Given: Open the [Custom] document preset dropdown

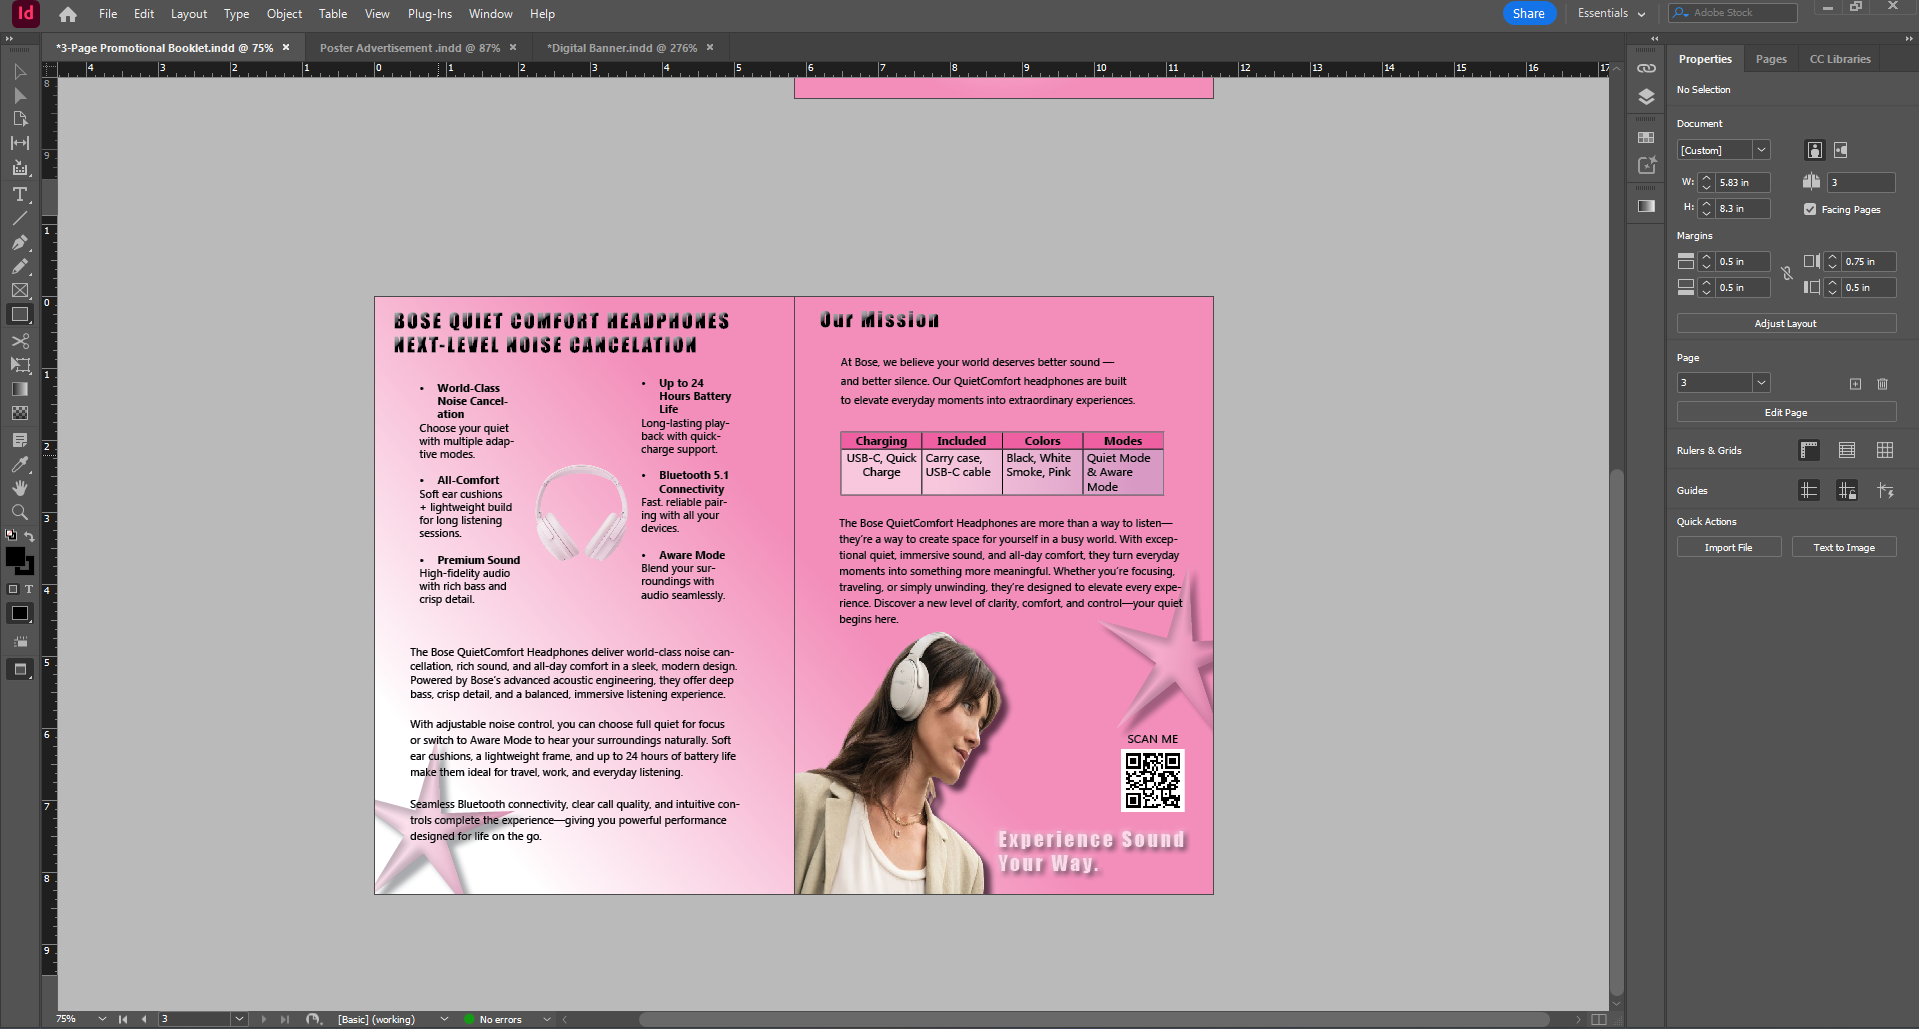Looking at the screenshot, I should tap(1761, 150).
